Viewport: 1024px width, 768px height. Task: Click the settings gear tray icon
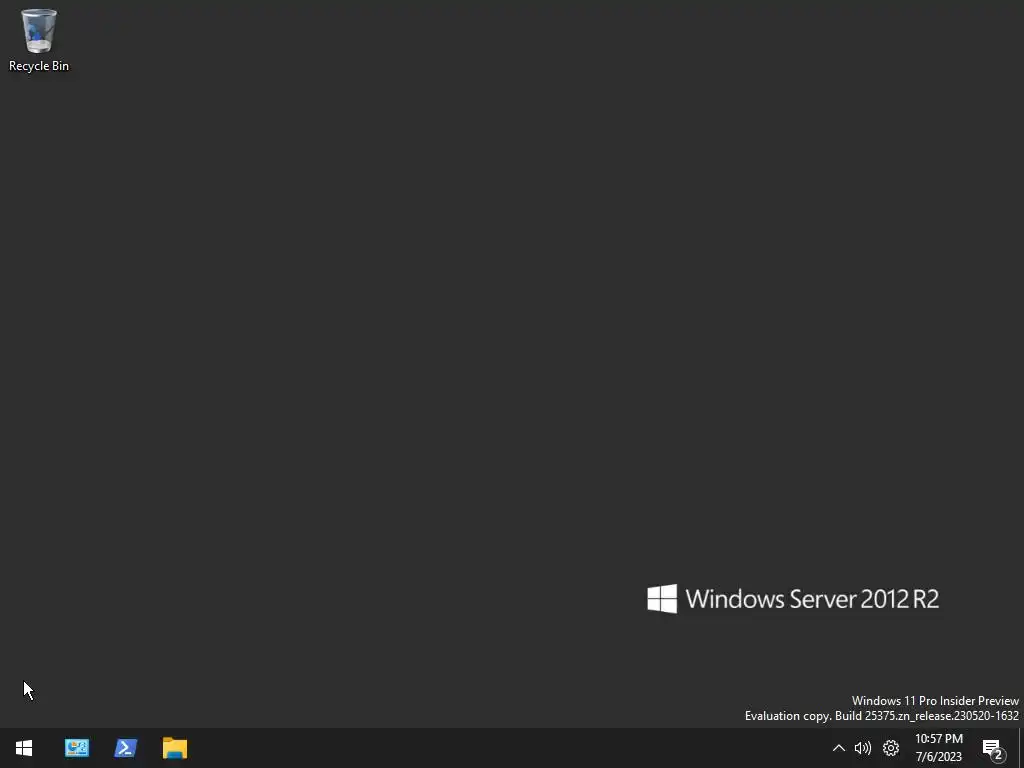click(x=891, y=748)
